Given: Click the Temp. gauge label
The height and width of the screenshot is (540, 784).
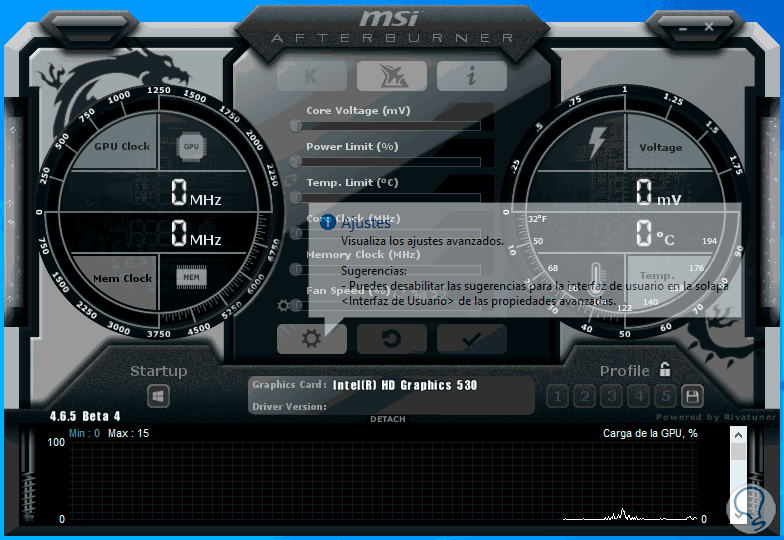Looking at the screenshot, I should click(x=657, y=276).
